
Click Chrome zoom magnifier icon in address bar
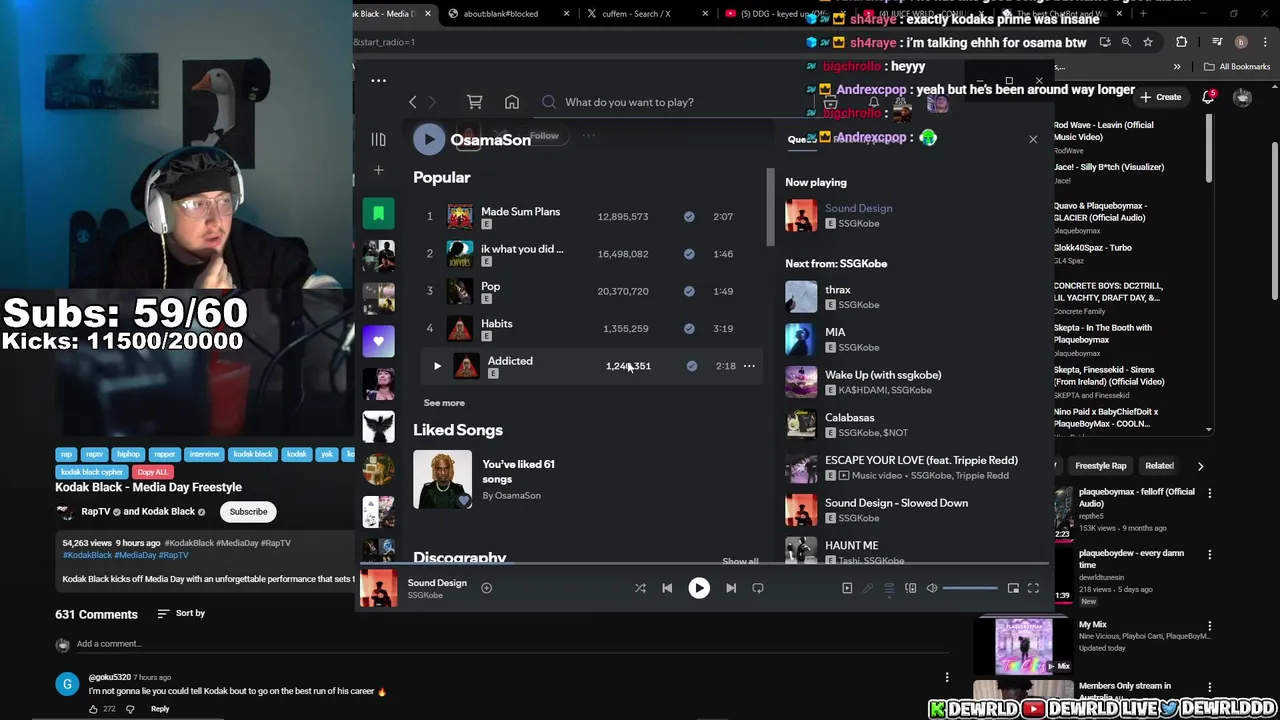pos(1126,42)
